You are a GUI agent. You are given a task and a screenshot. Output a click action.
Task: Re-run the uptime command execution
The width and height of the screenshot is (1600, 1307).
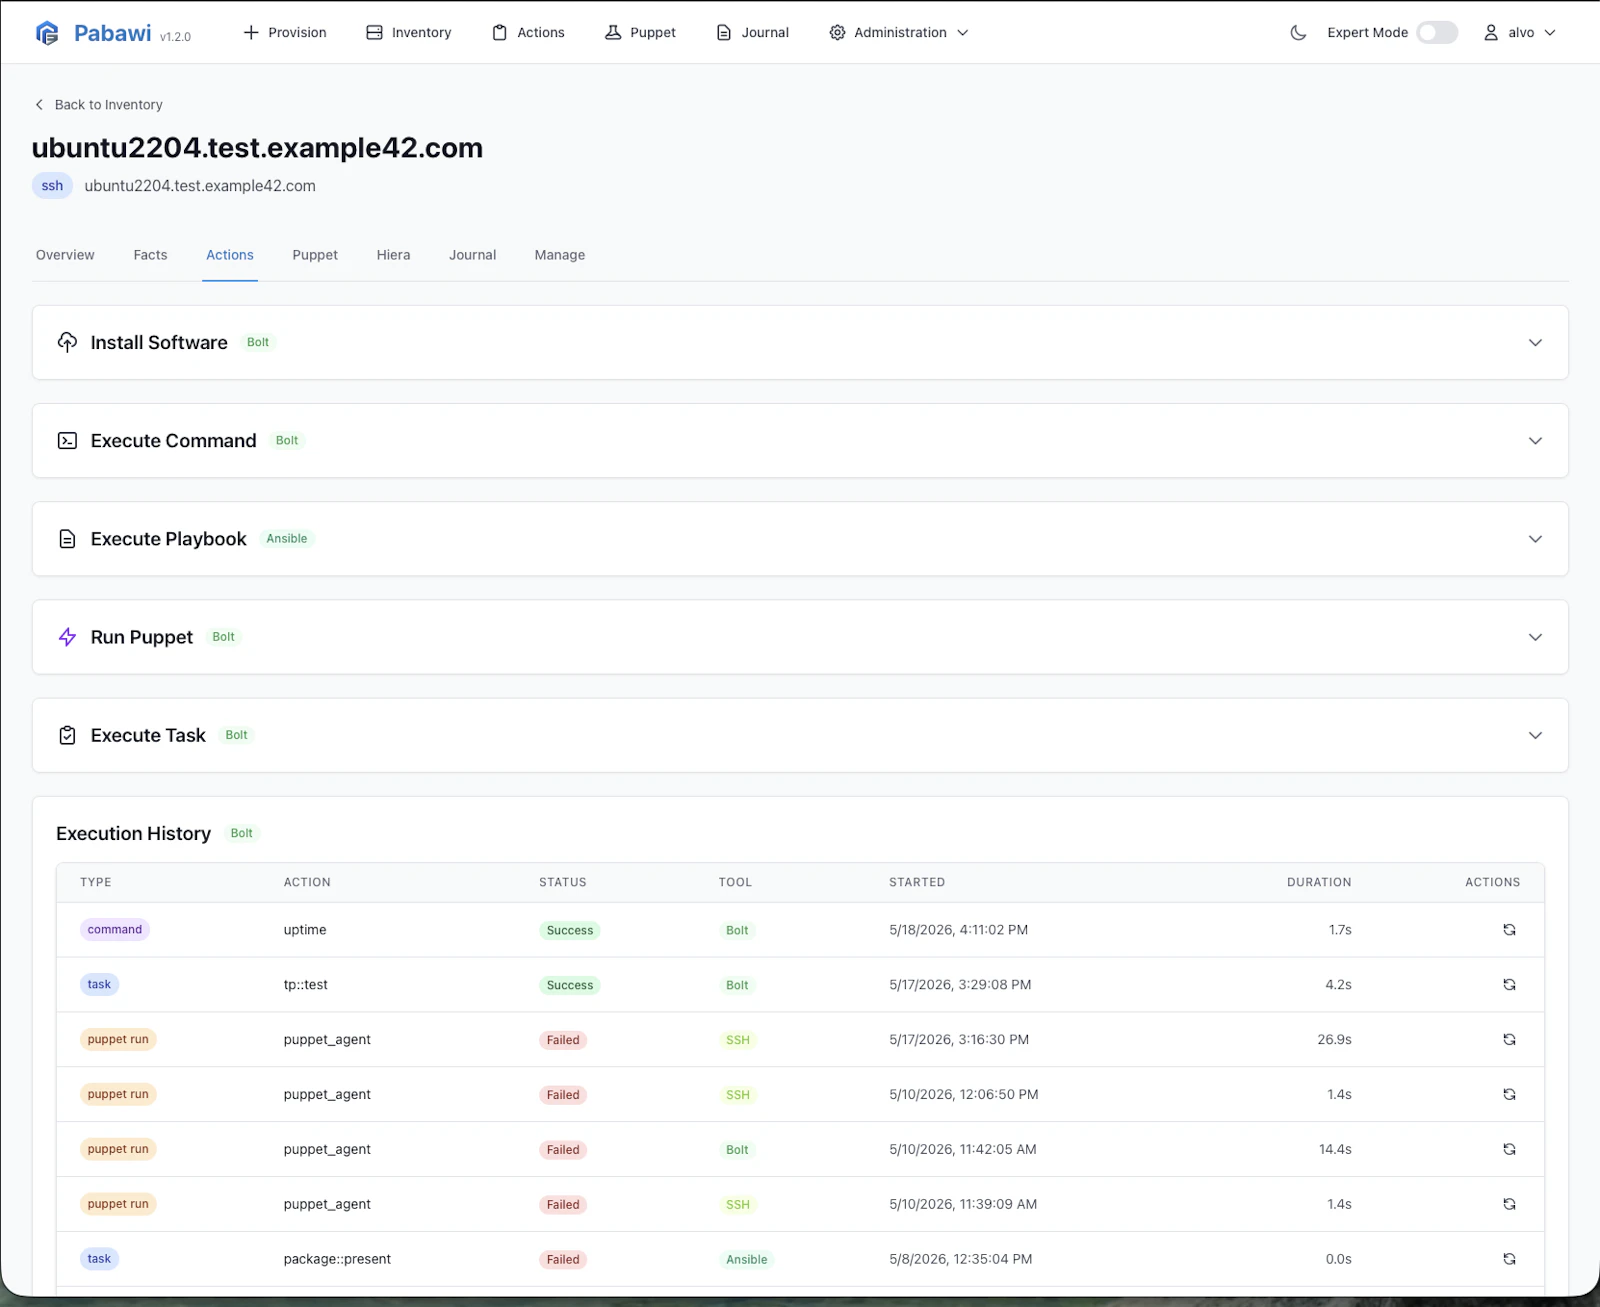[1509, 930]
